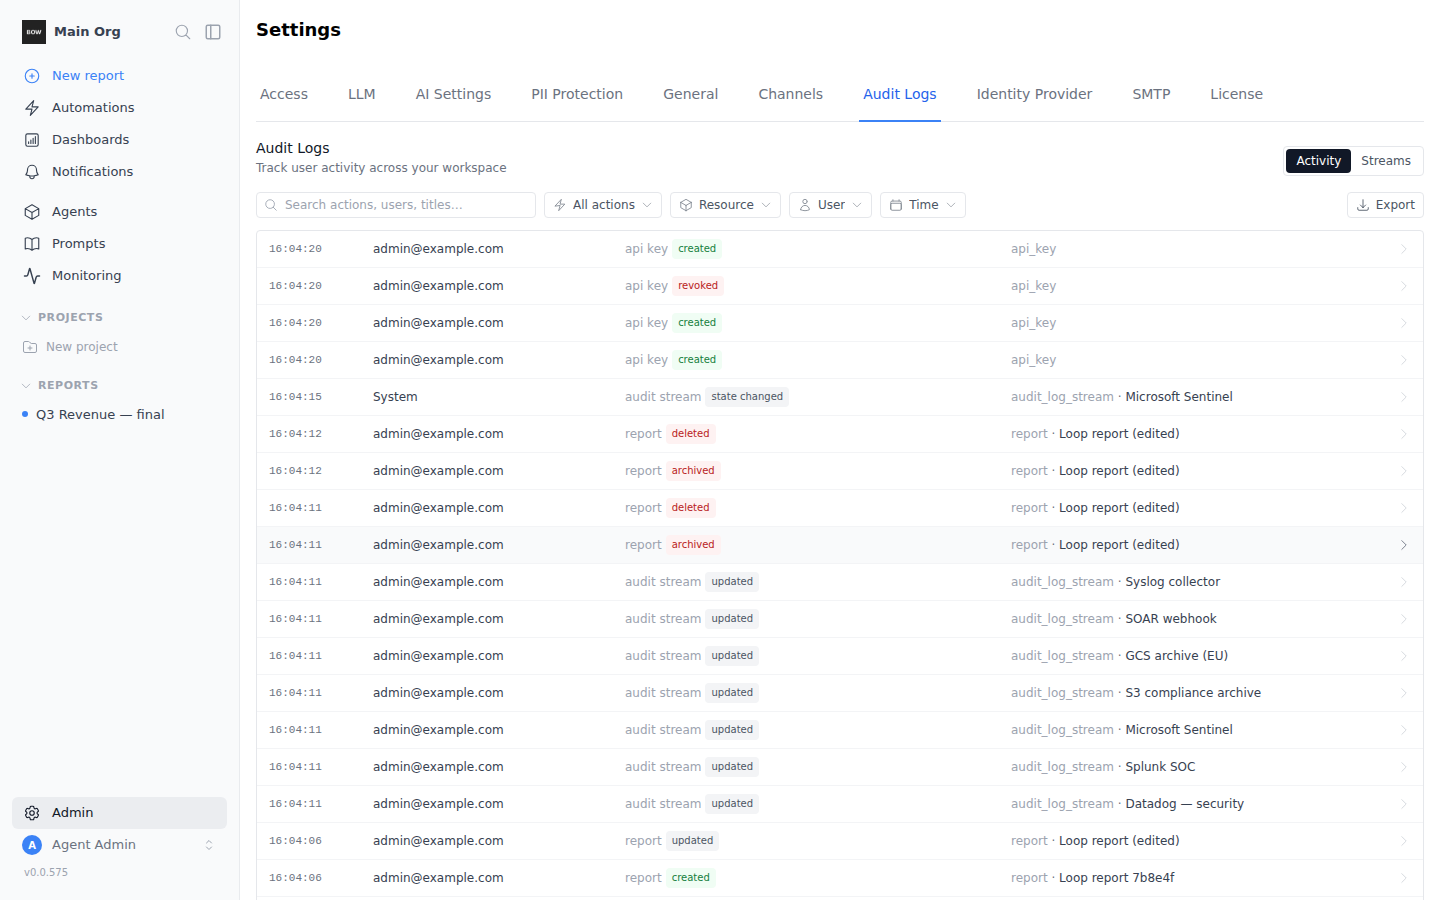The height and width of the screenshot is (900, 1440).
Task: Open the Loop report 7b8e4f created row
Action: click(x=840, y=878)
